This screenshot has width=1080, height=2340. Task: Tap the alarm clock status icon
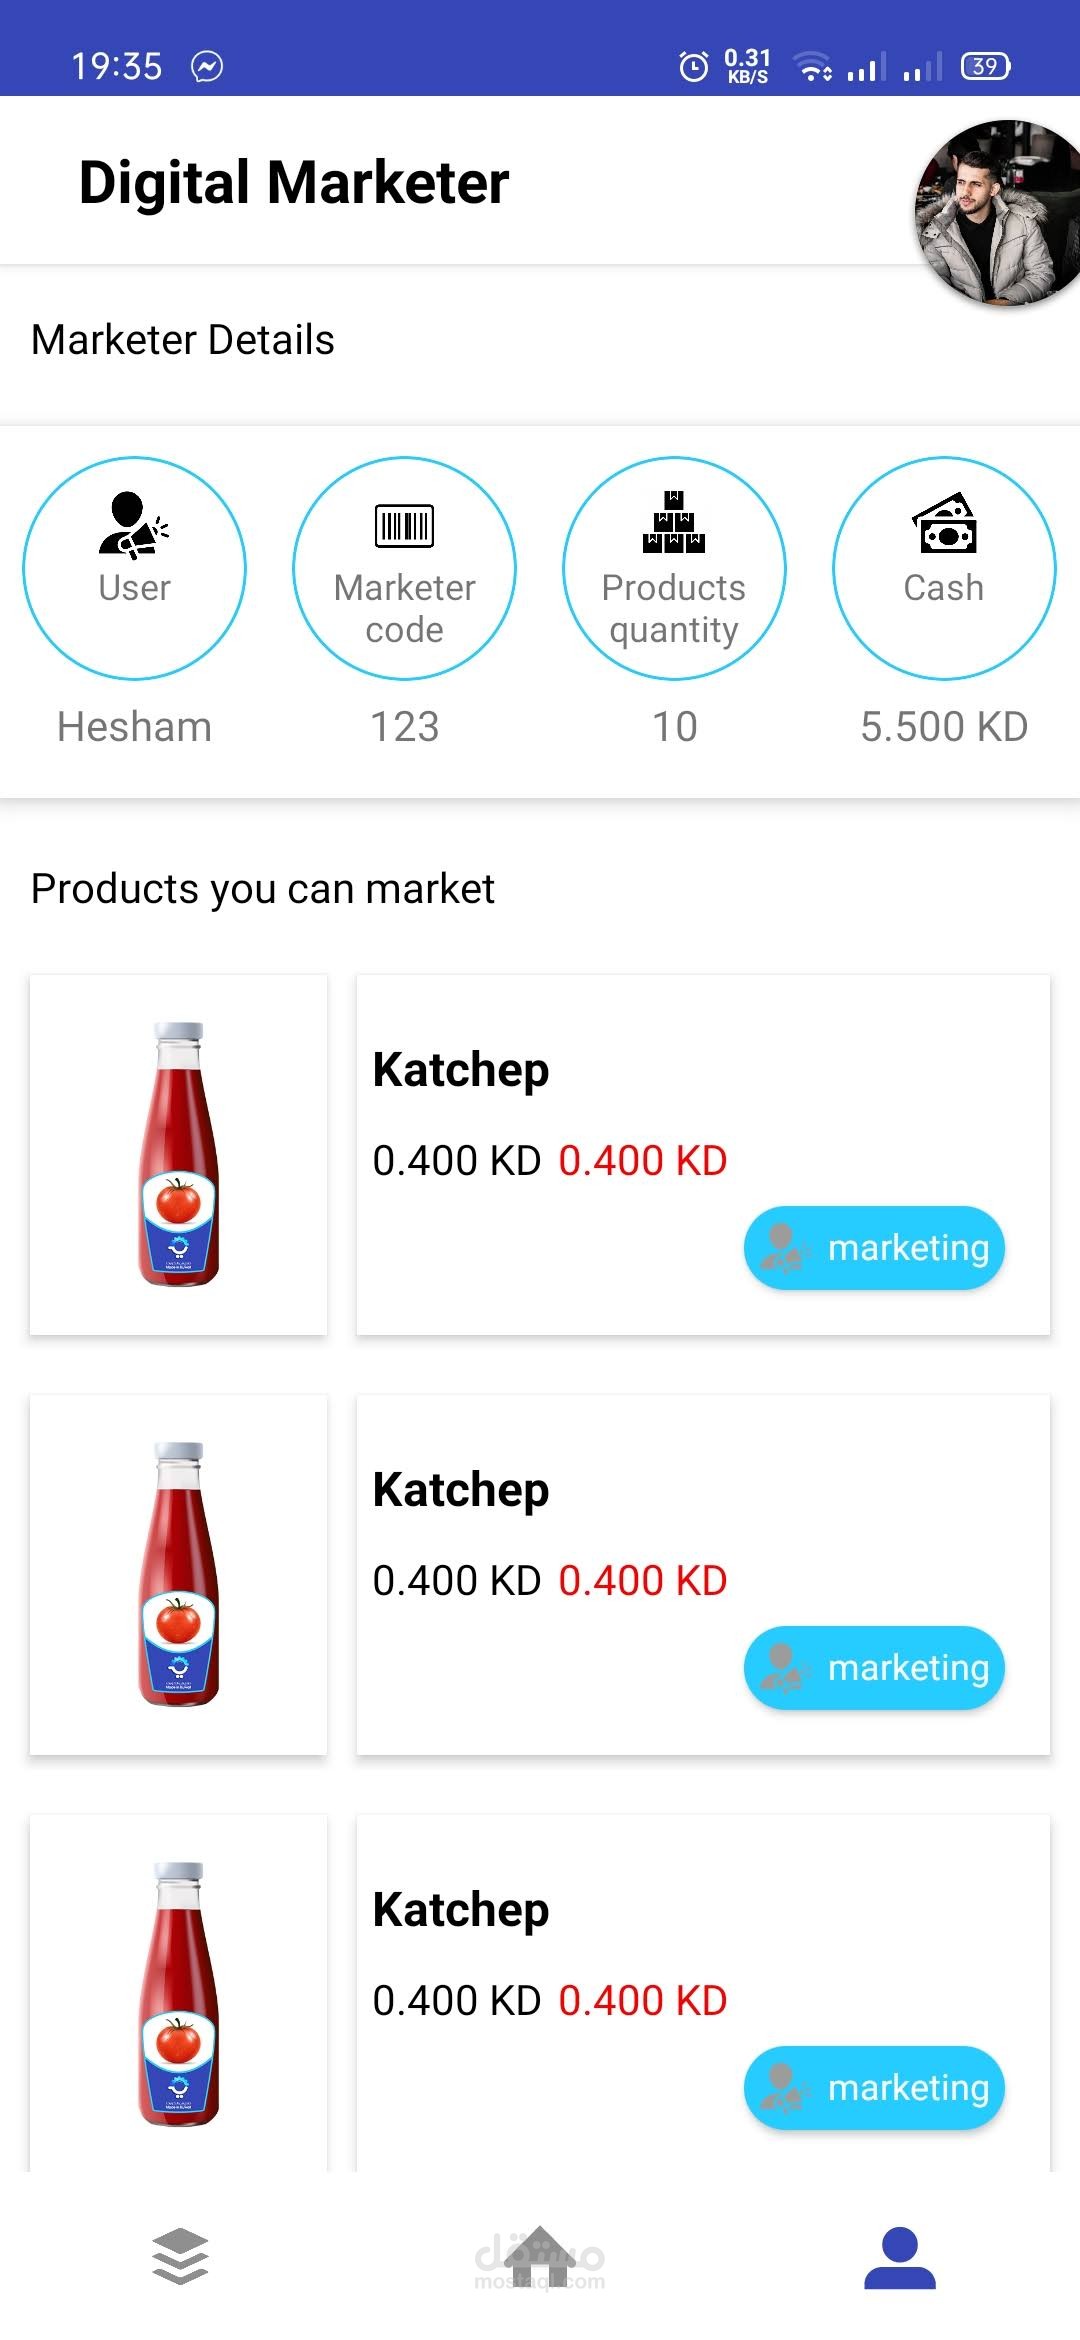click(693, 66)
